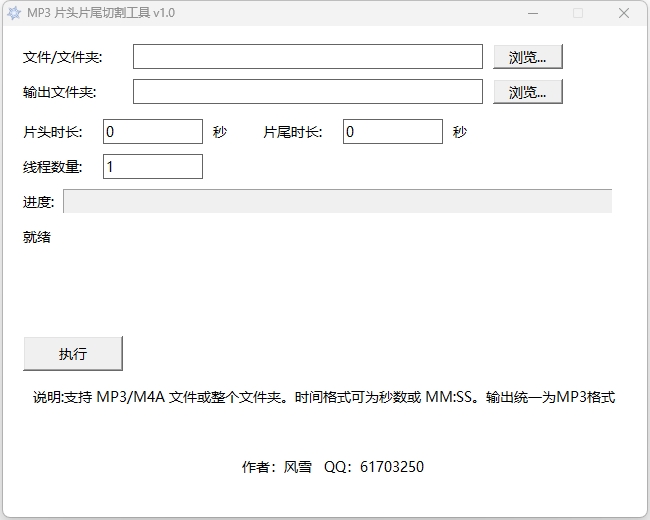Screen dimensions: 650x520
Task: Click the 输出文件夹 path input field
Action: point(308,92)
